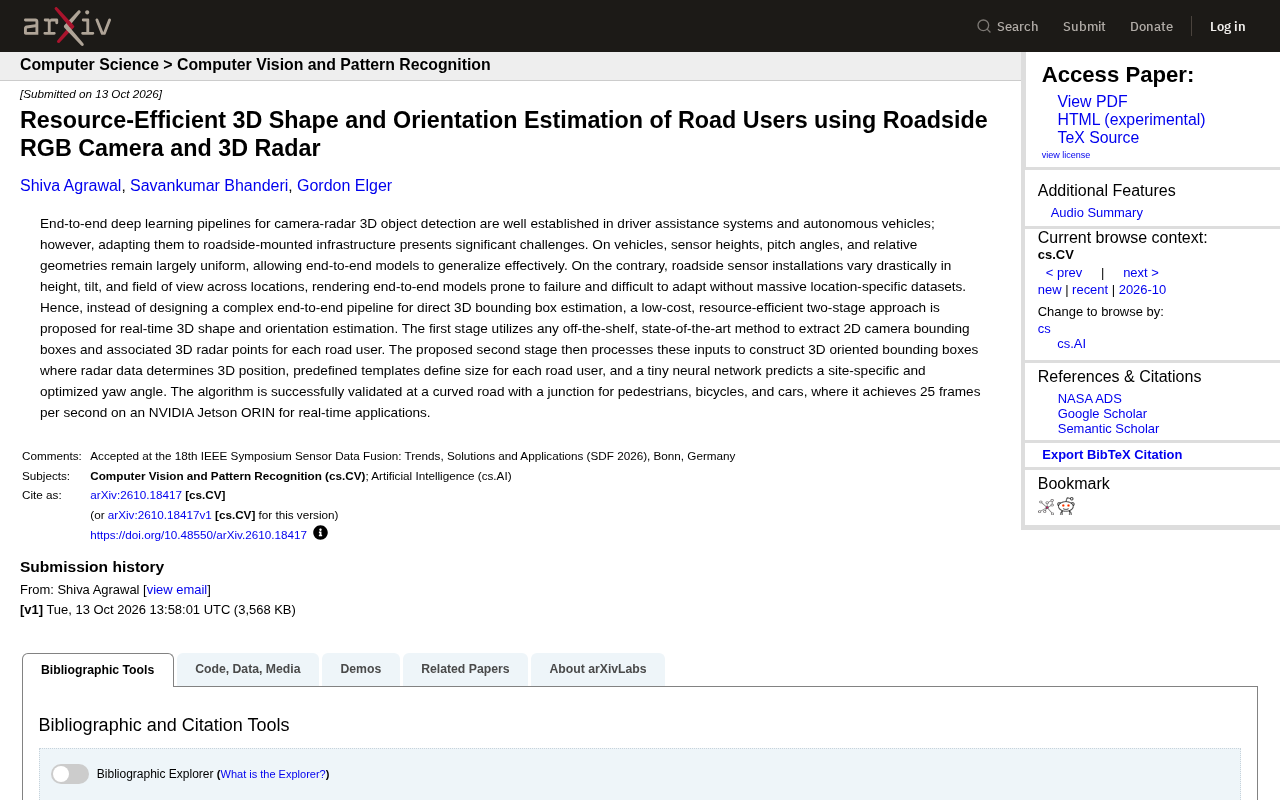Open HTML (experimental) version
The height and width of the screenshot is (800, 1280).
1131,120
